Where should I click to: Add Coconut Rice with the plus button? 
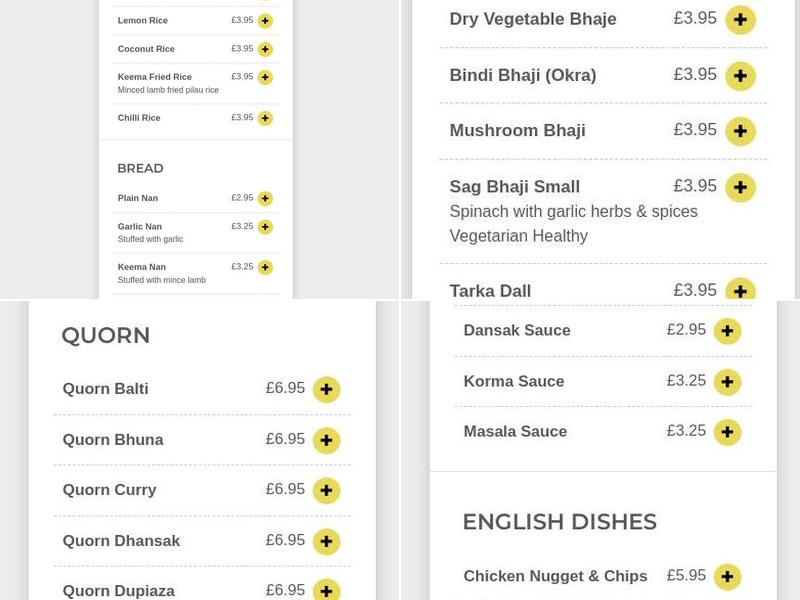(264, 47)
